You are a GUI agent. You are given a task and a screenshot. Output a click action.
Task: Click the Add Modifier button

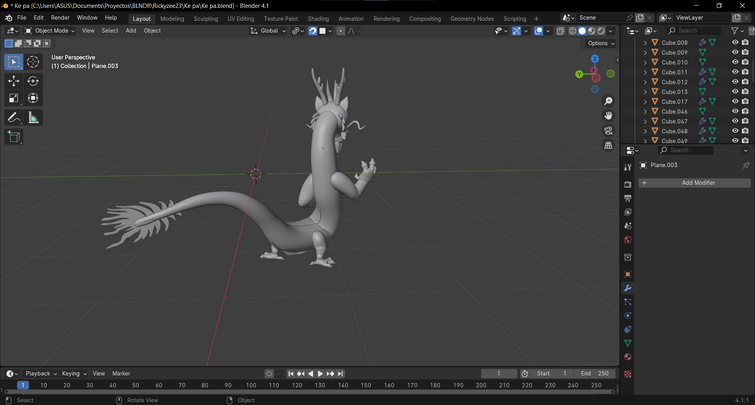(694, 183)
